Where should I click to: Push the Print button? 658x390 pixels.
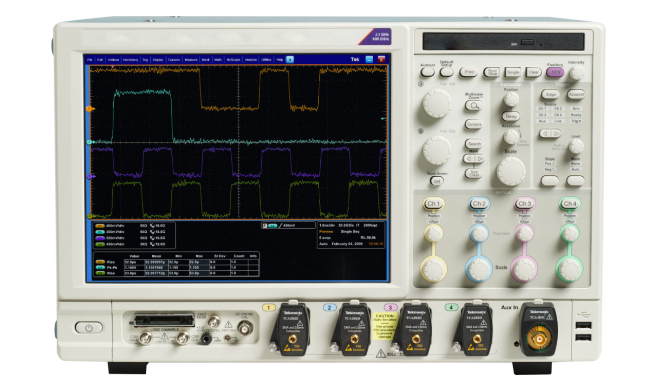pyautogui.click(x=468, y=72)
